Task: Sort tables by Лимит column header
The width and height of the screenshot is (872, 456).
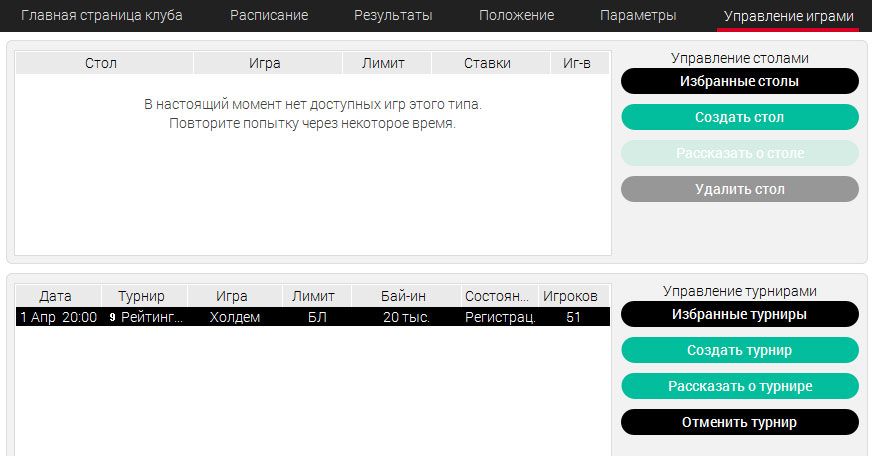Action: point(387,63)
